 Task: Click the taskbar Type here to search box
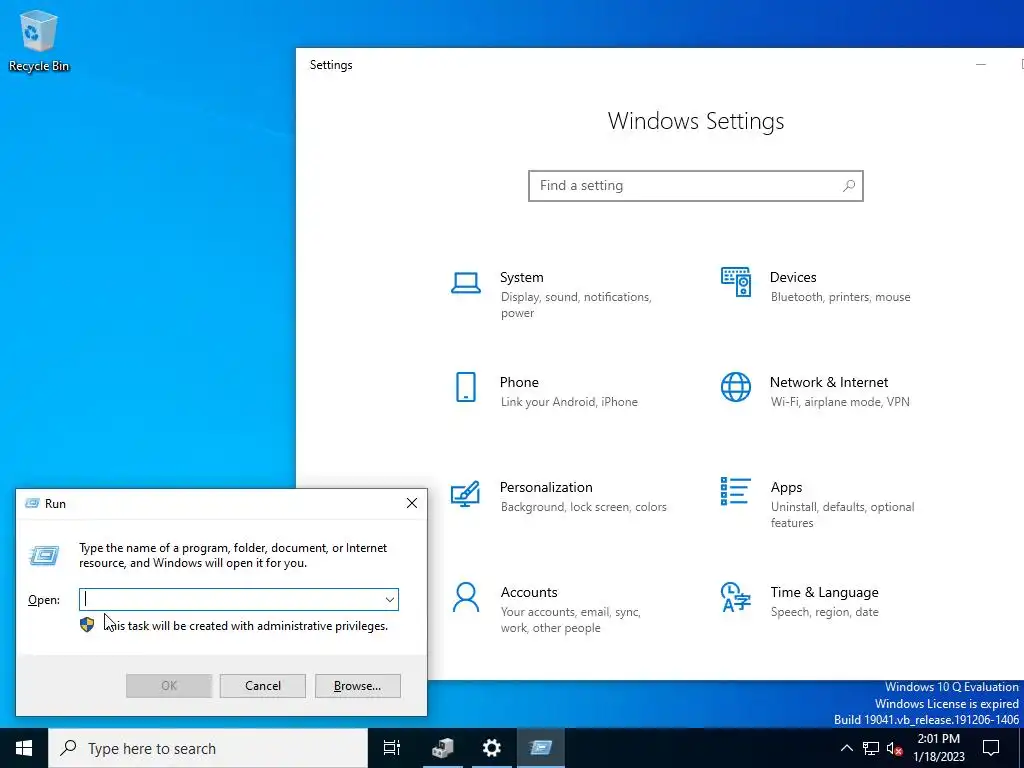pyautogui.click(x=208, y=748)
